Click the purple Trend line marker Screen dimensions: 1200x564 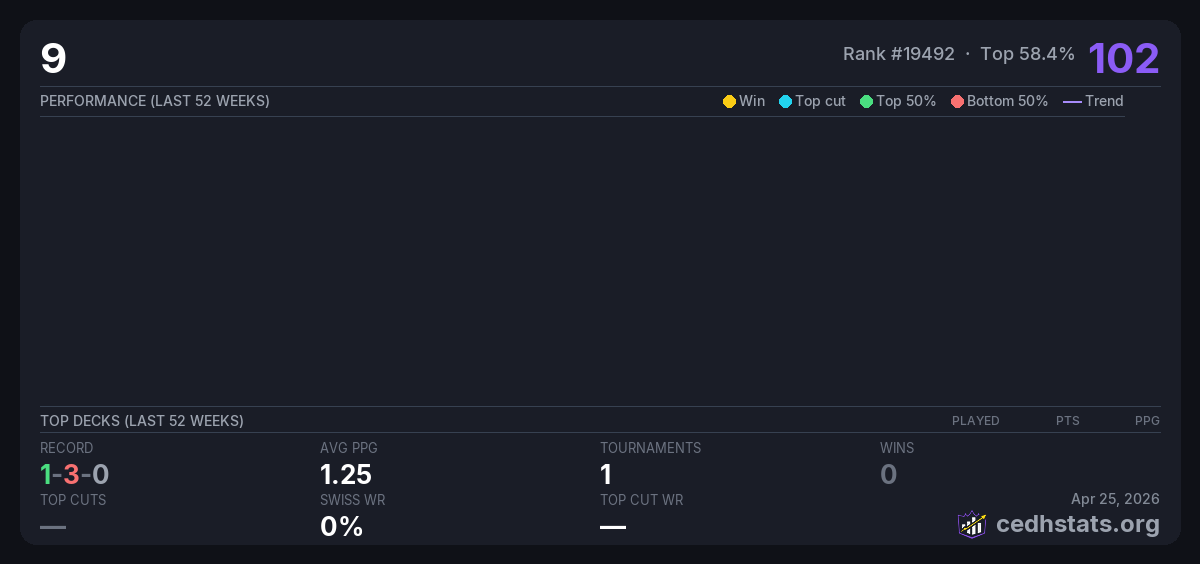point(1072,101)
